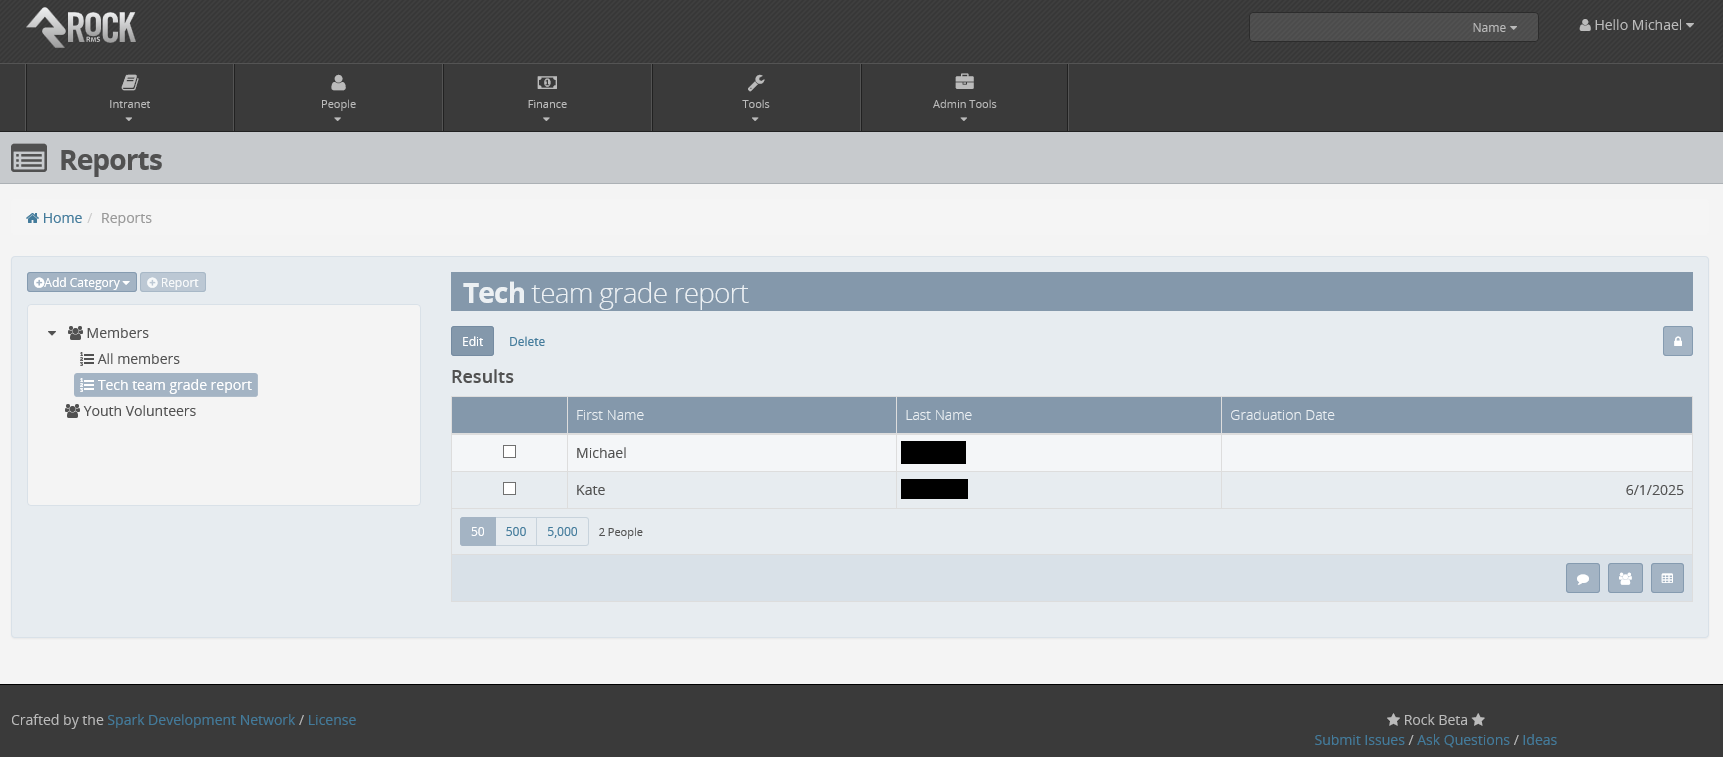Open the Name search type dropdown

[1494, 28]
